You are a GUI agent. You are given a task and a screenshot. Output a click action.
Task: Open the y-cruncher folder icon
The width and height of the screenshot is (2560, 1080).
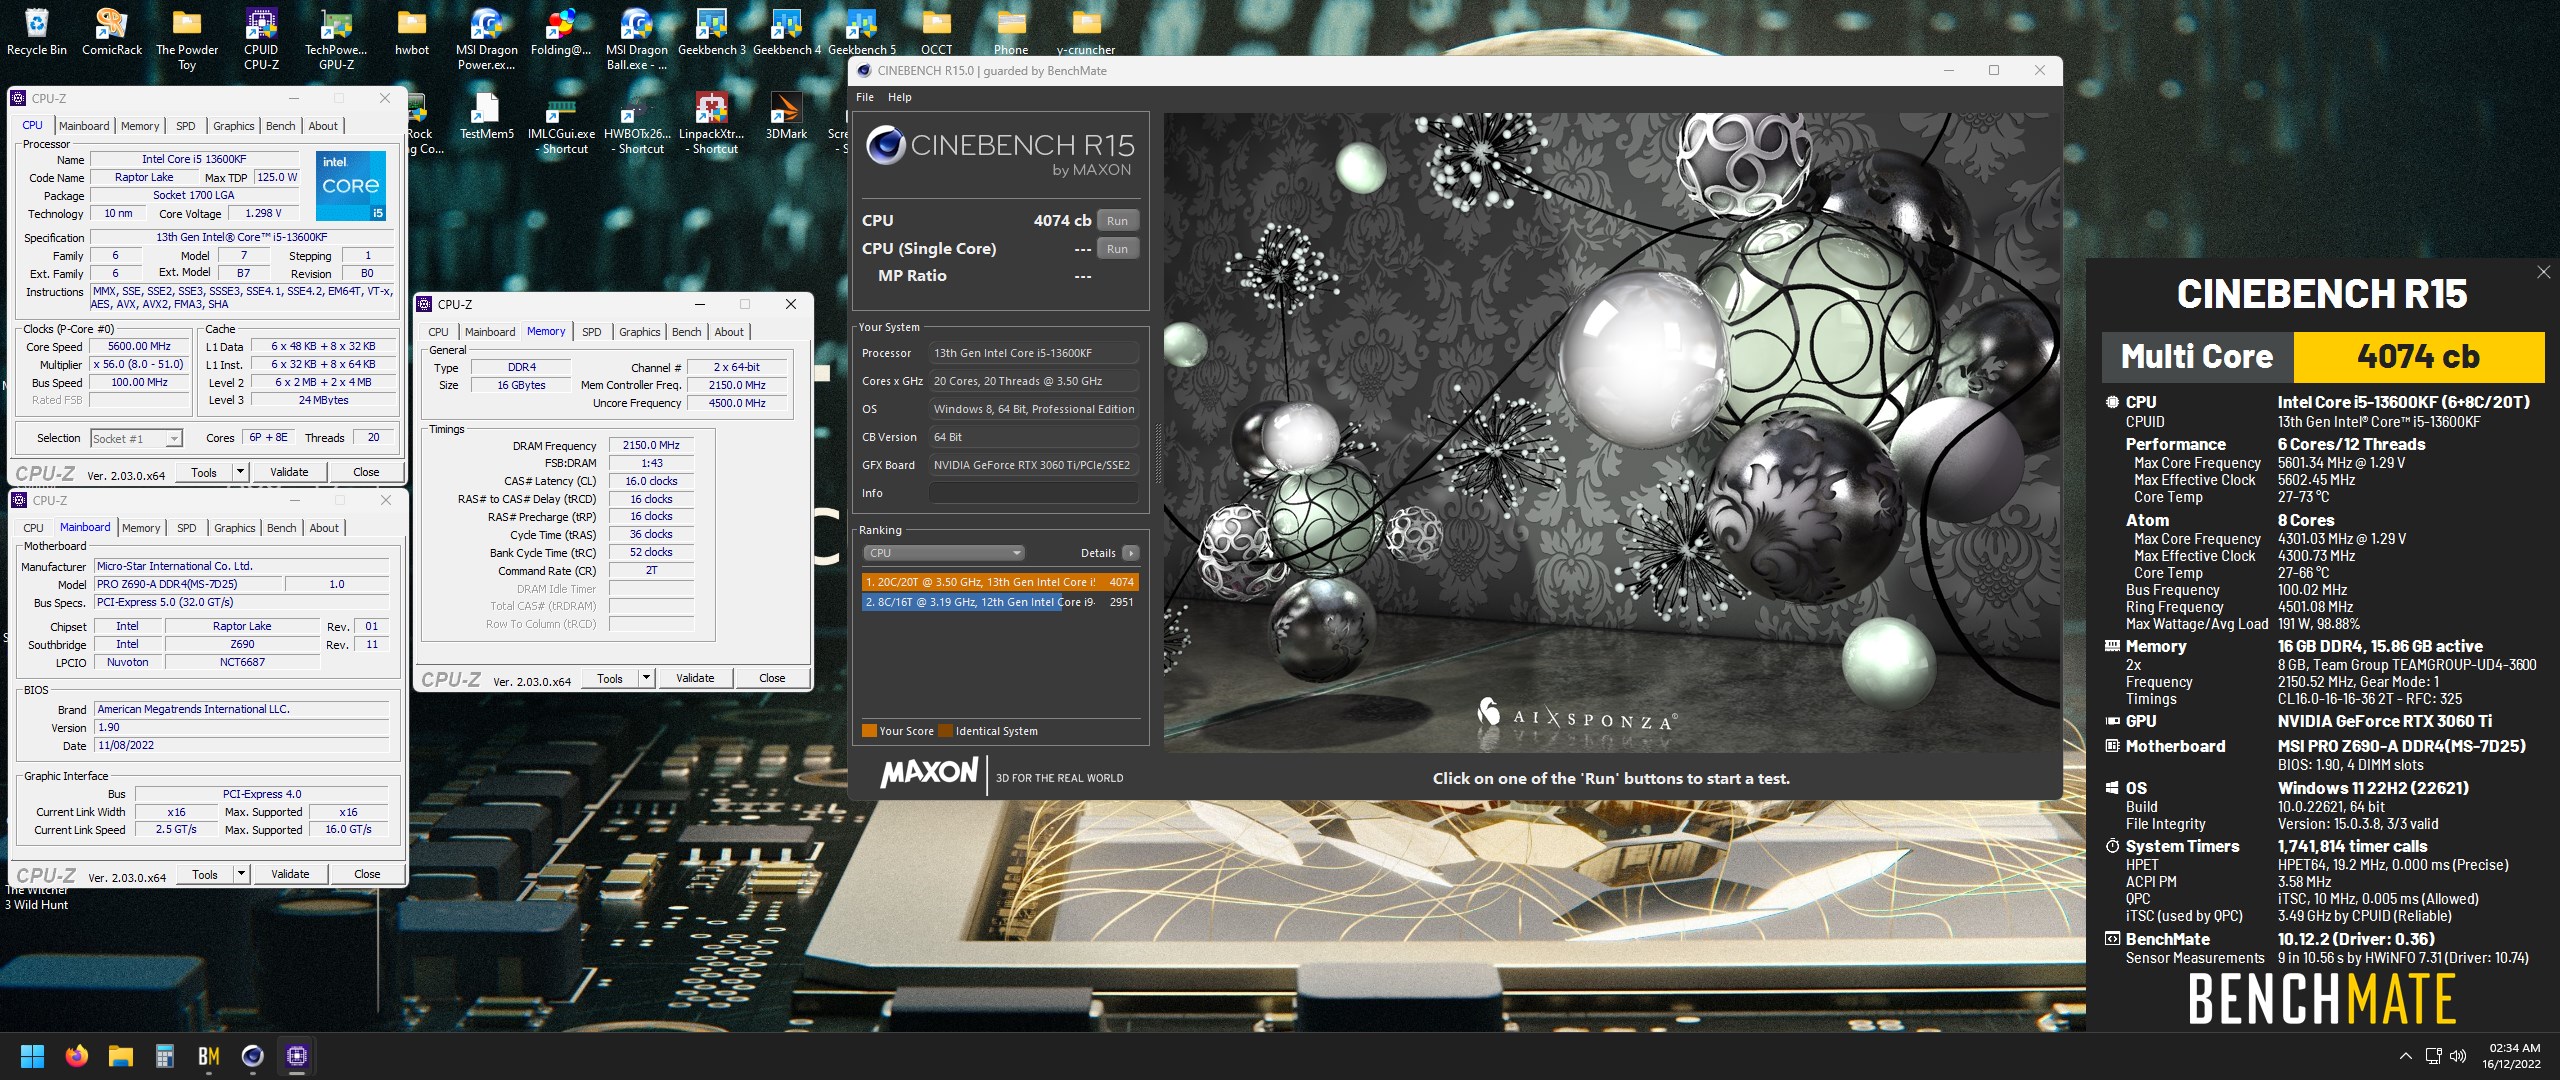tap(1086, 32)
